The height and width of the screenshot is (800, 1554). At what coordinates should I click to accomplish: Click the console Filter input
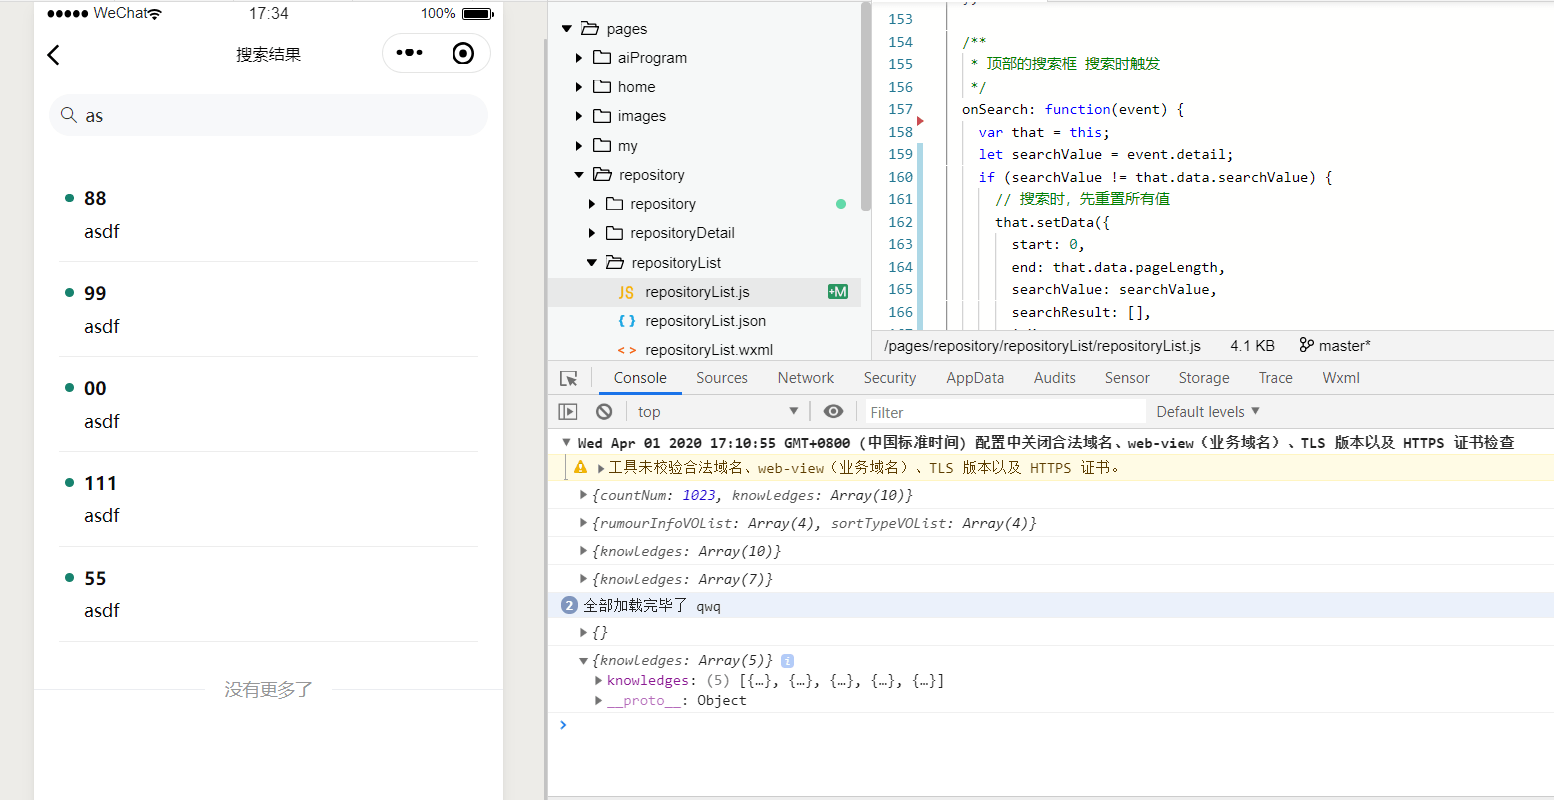(x=1004, y=412)
